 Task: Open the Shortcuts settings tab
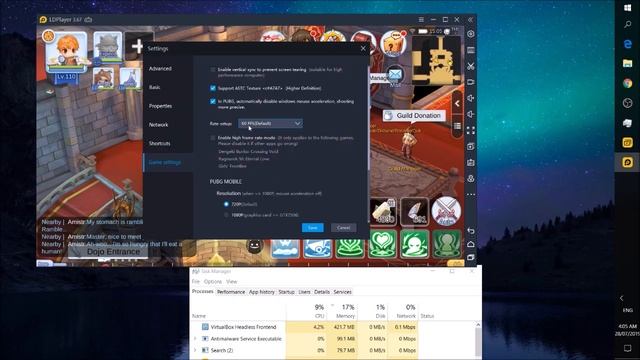tap(160, 144)
